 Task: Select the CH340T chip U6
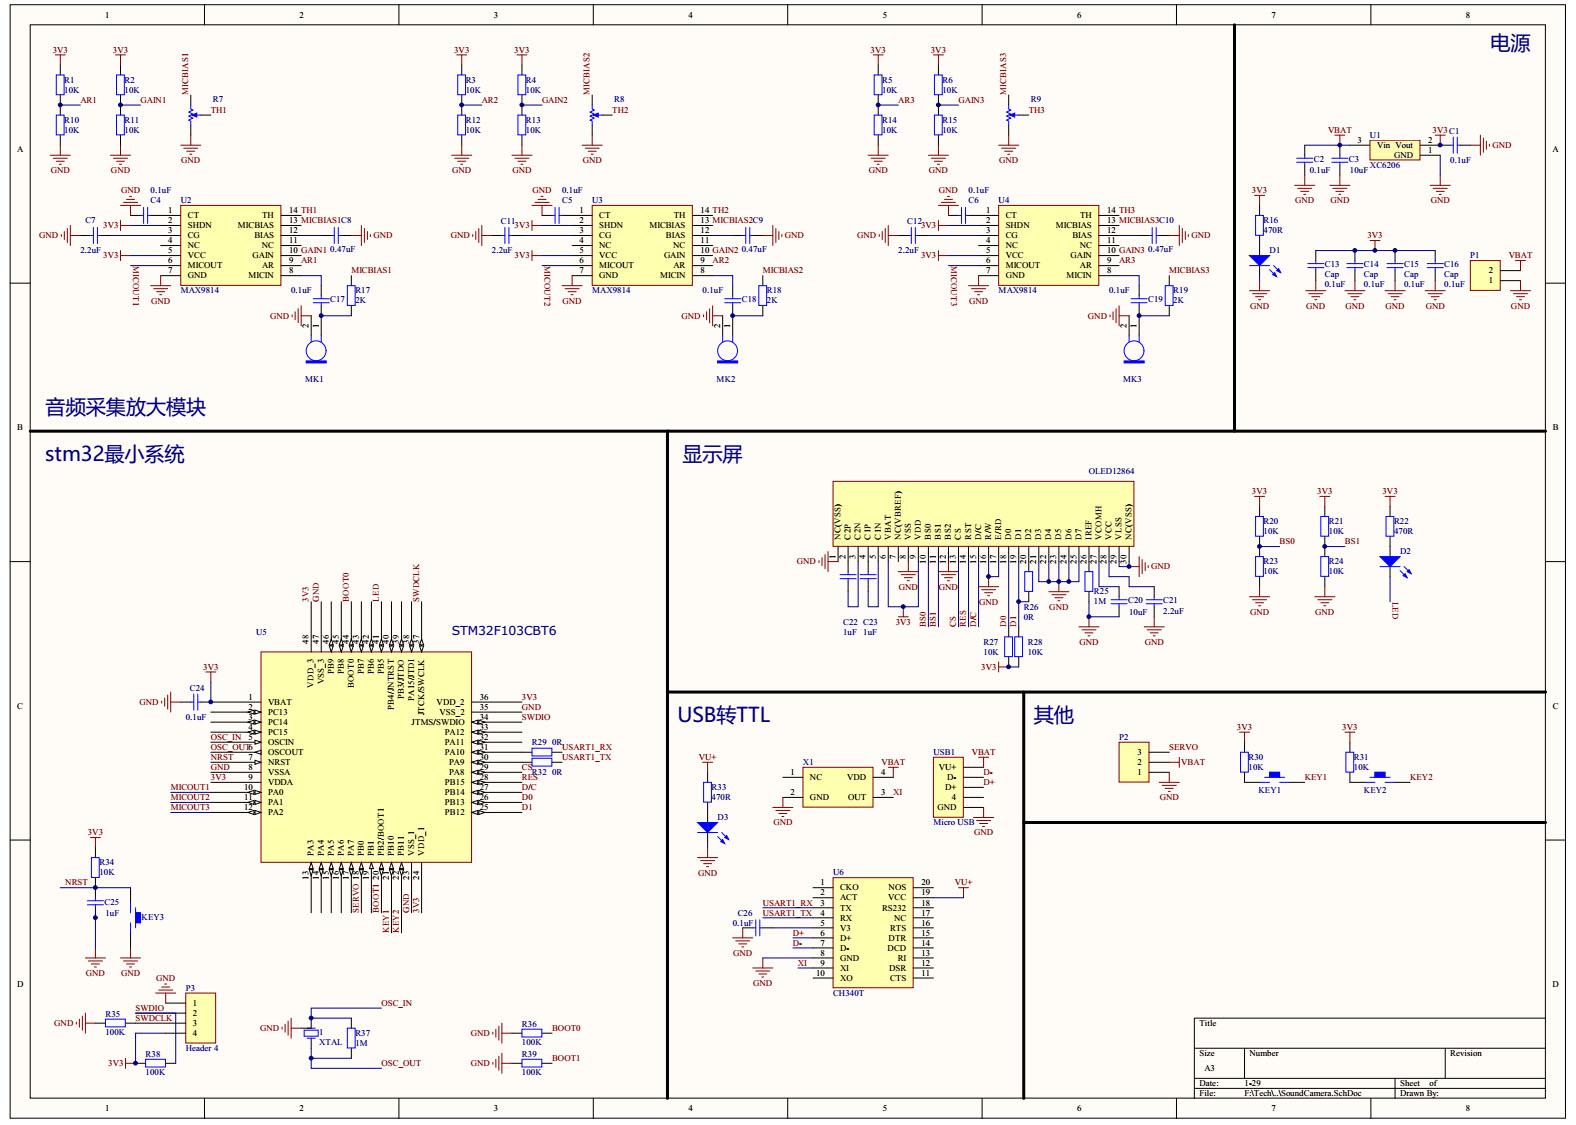(x=871, y=932)
